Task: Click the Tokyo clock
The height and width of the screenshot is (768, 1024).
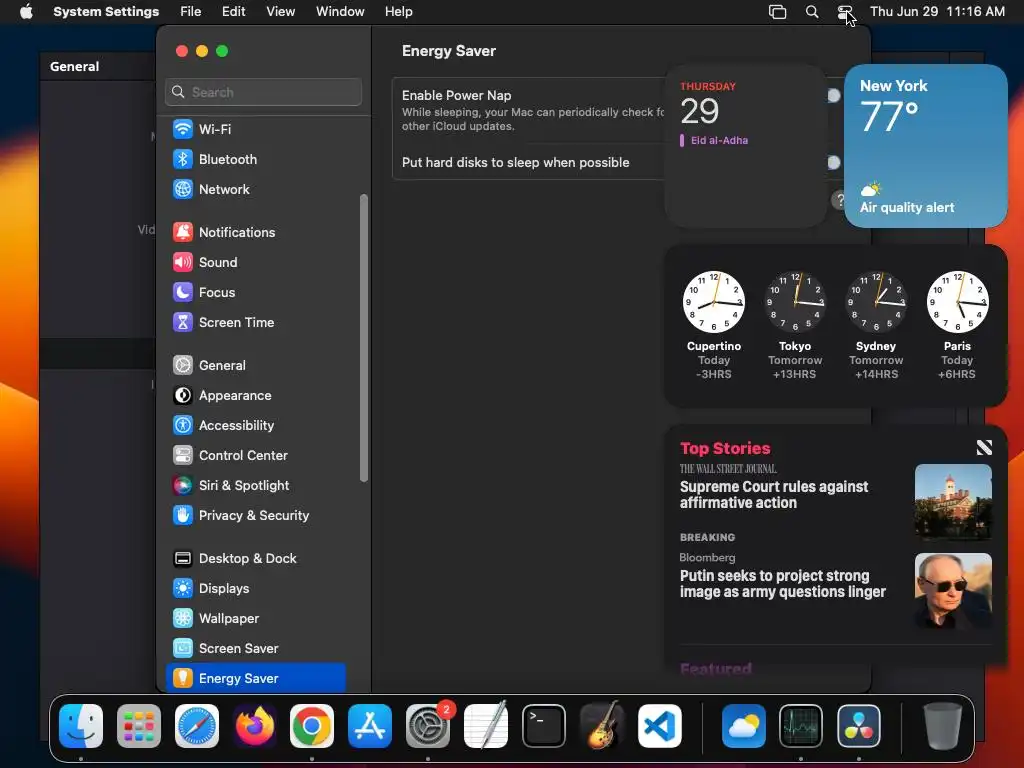Action: [x=795, y=302]
